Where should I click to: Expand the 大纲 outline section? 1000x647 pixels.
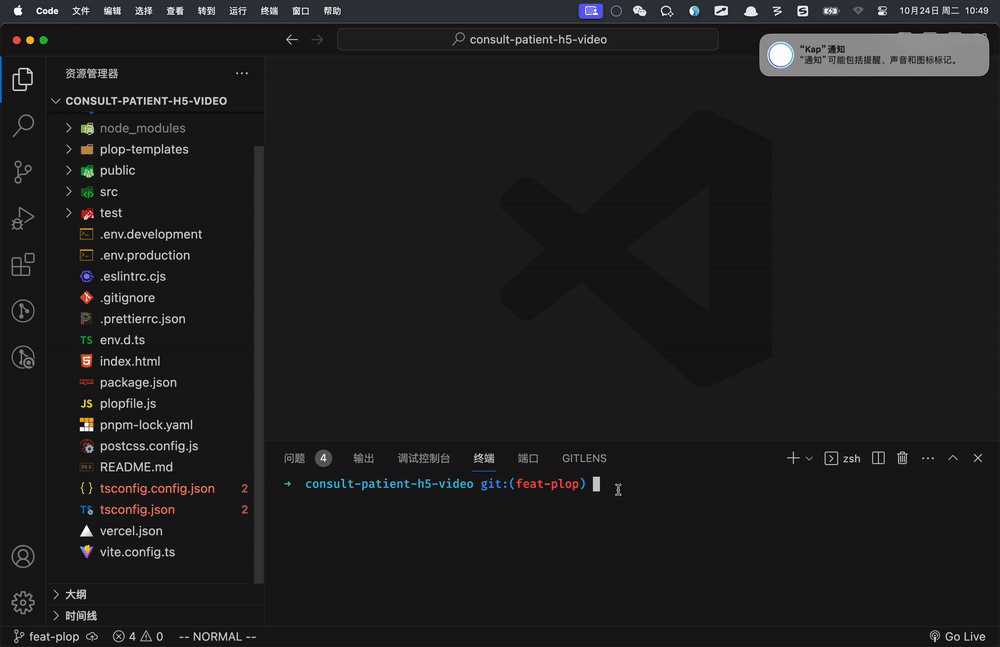point(75,594)
